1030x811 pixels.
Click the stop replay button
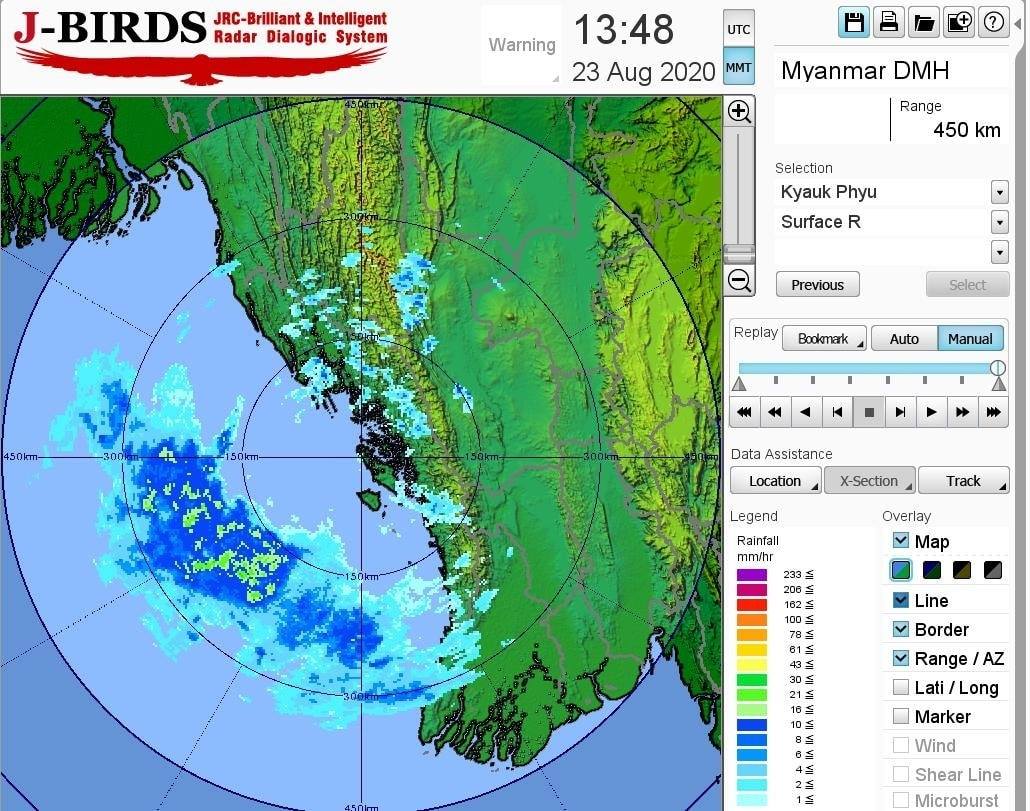point(869,411)
